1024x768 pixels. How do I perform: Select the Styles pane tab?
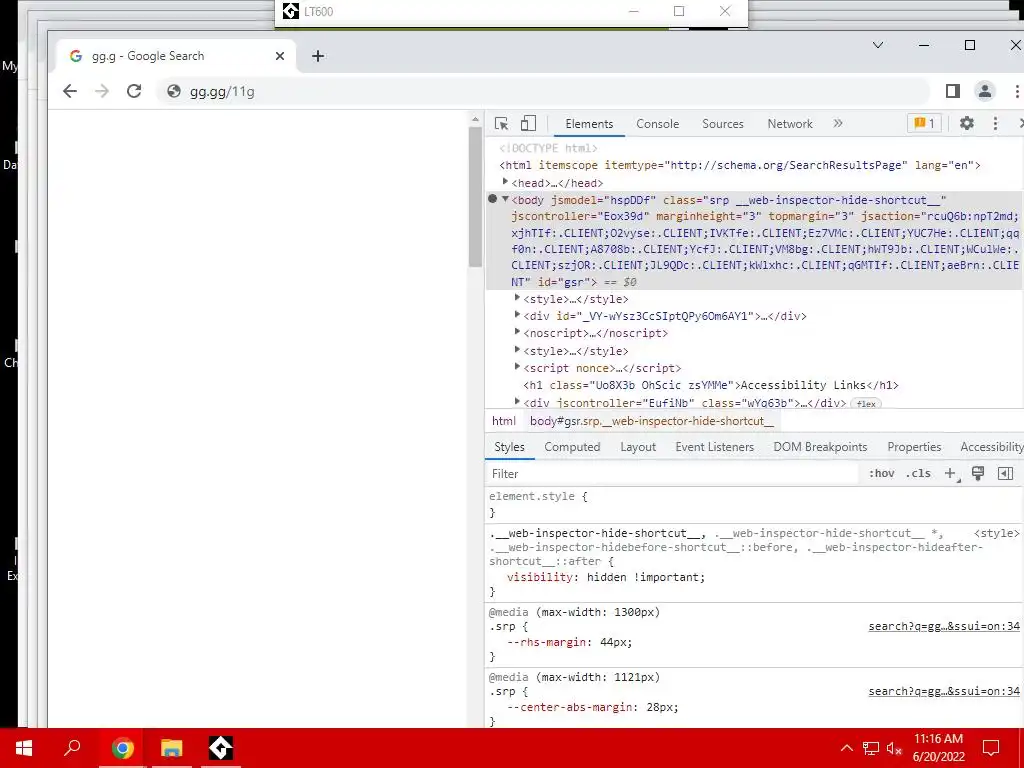click(509, 447)
